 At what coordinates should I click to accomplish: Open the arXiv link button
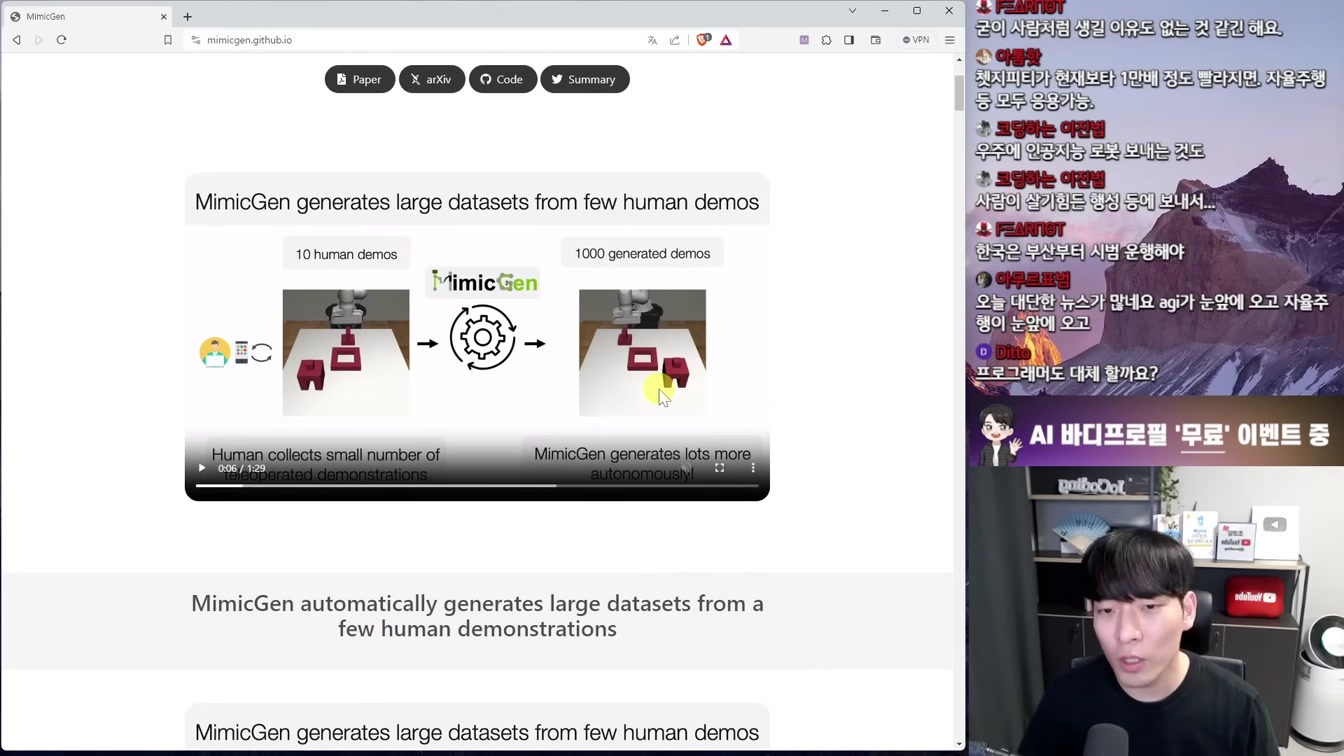pos(432,79)
